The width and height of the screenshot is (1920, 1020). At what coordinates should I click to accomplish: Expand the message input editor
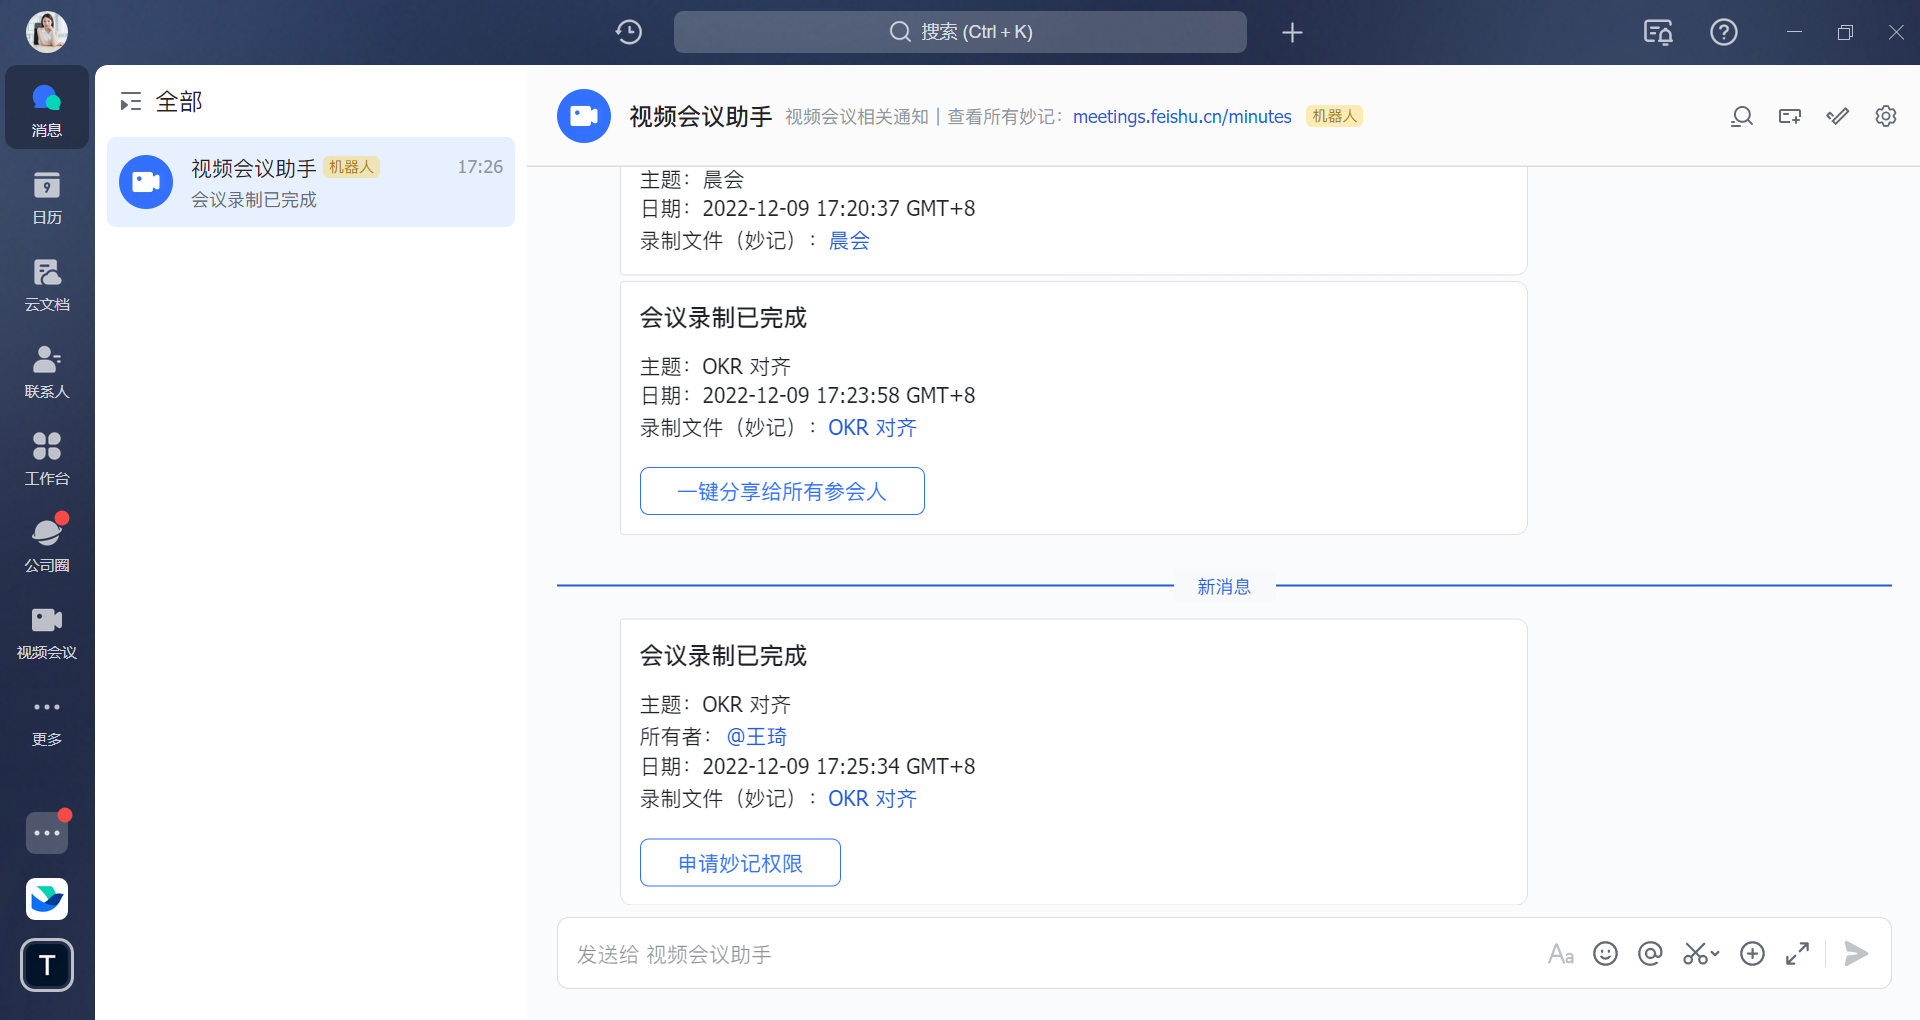point(1797,954)
